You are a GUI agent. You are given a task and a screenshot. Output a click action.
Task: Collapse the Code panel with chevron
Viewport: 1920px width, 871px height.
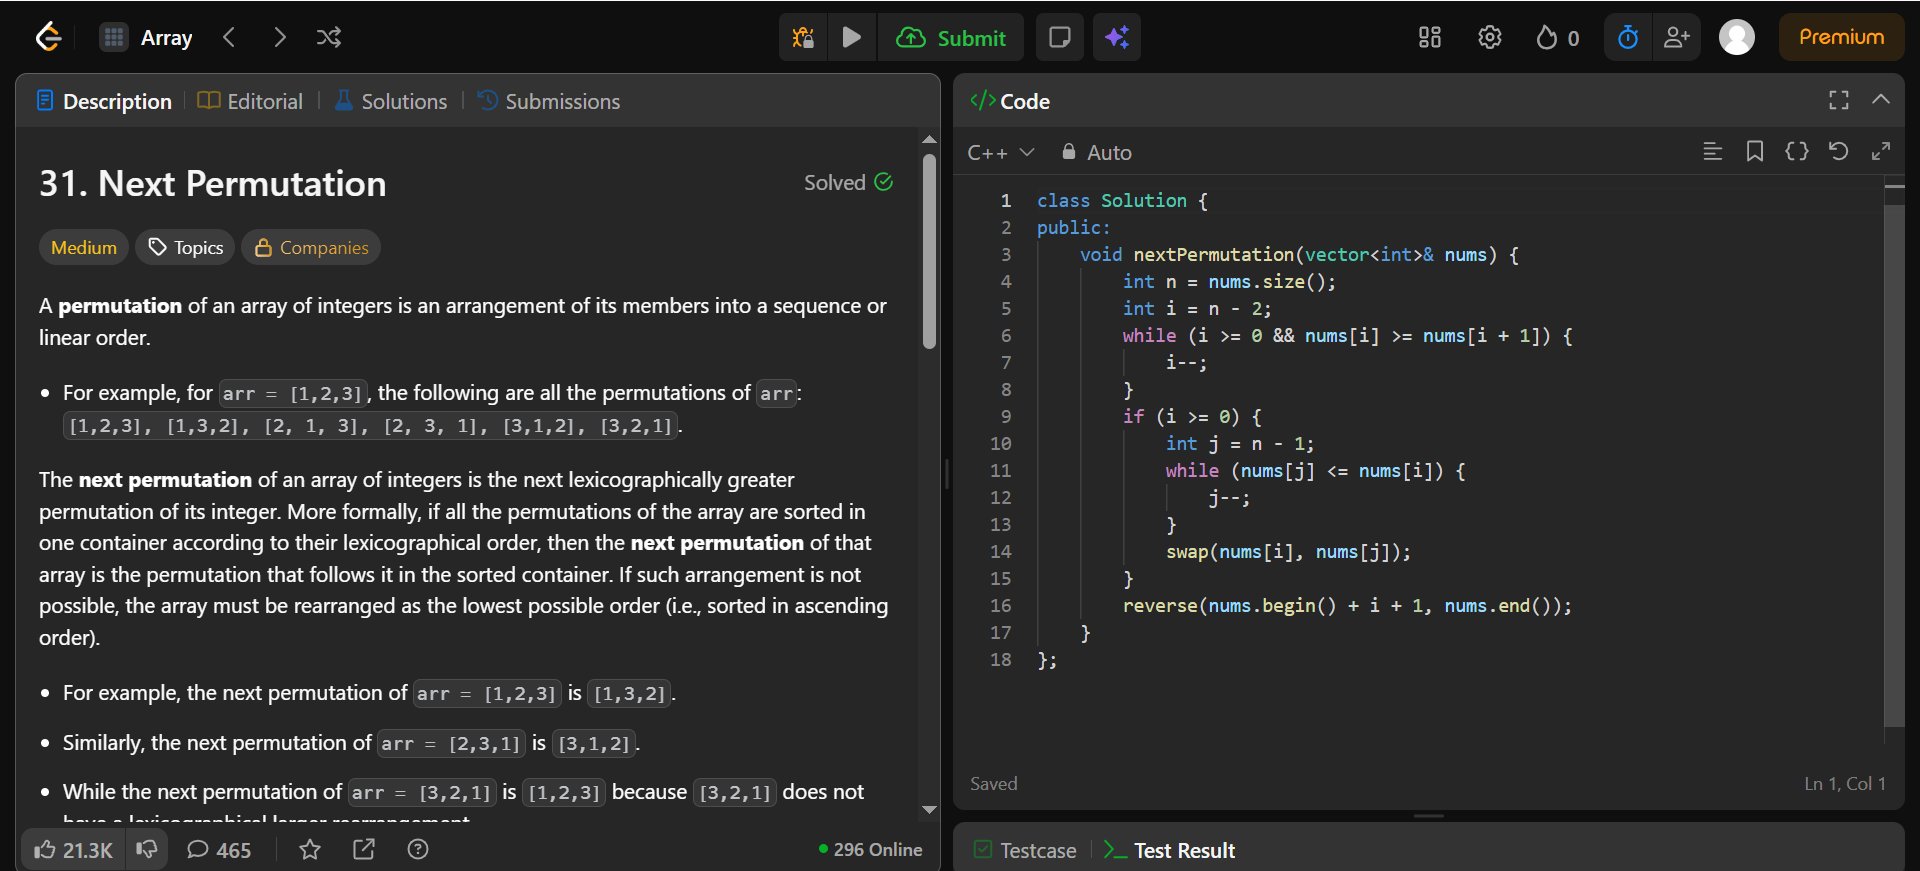click(x=1880, y=100)
